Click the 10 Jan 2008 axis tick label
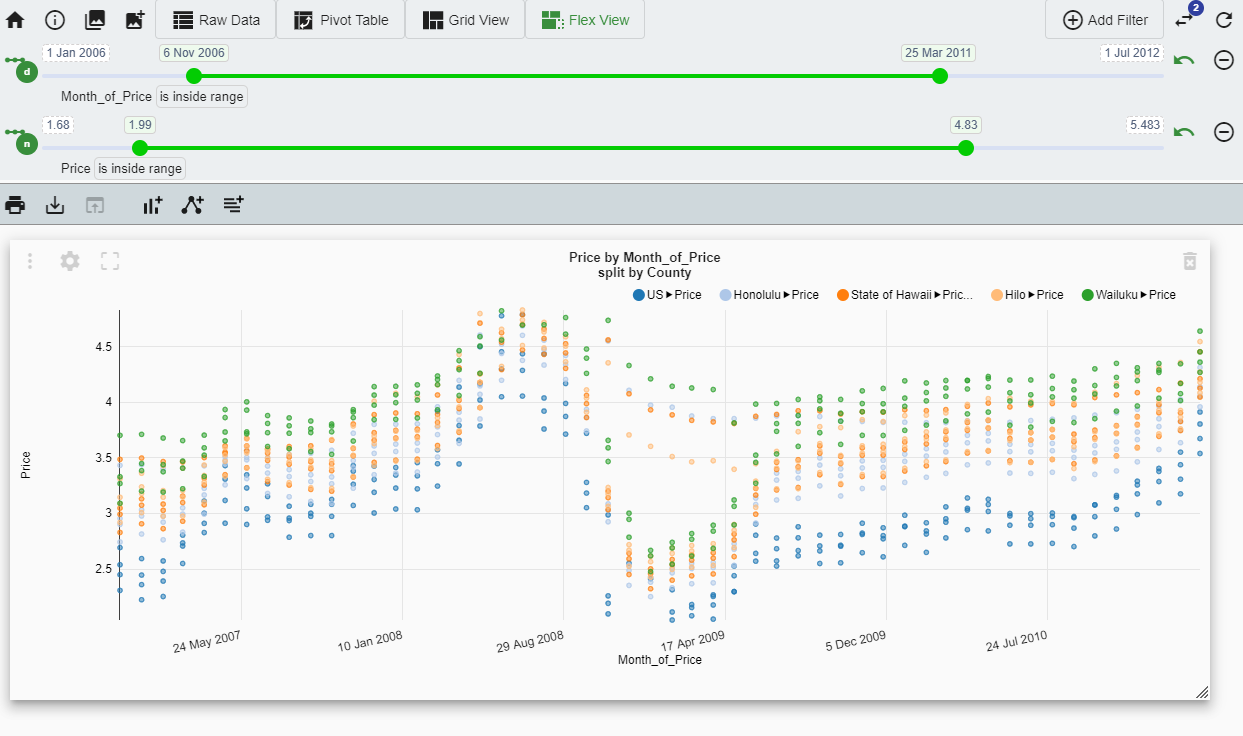 [x=370, y=640]
